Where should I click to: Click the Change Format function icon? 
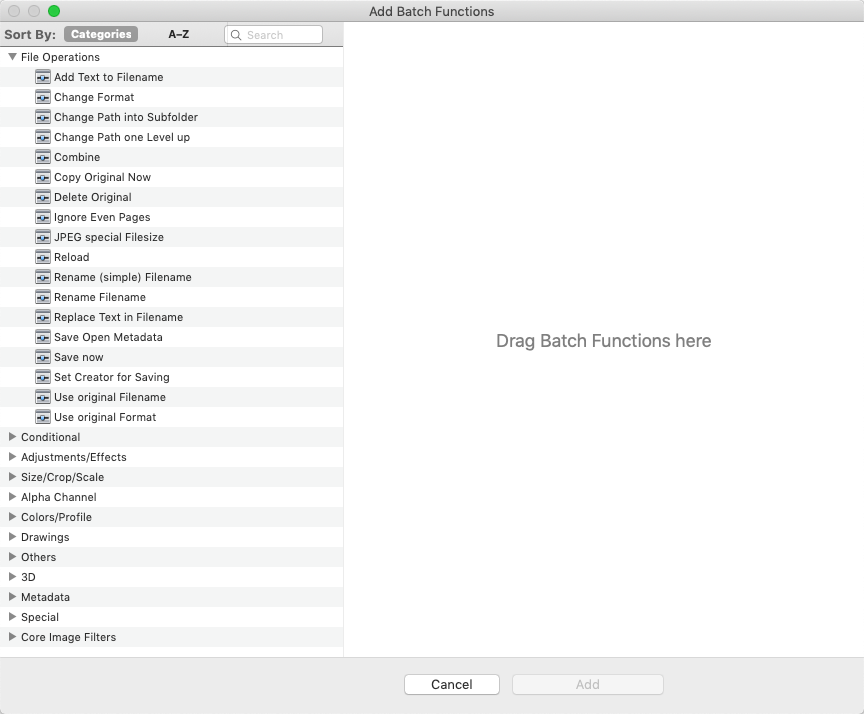click(x=42, y=97)
